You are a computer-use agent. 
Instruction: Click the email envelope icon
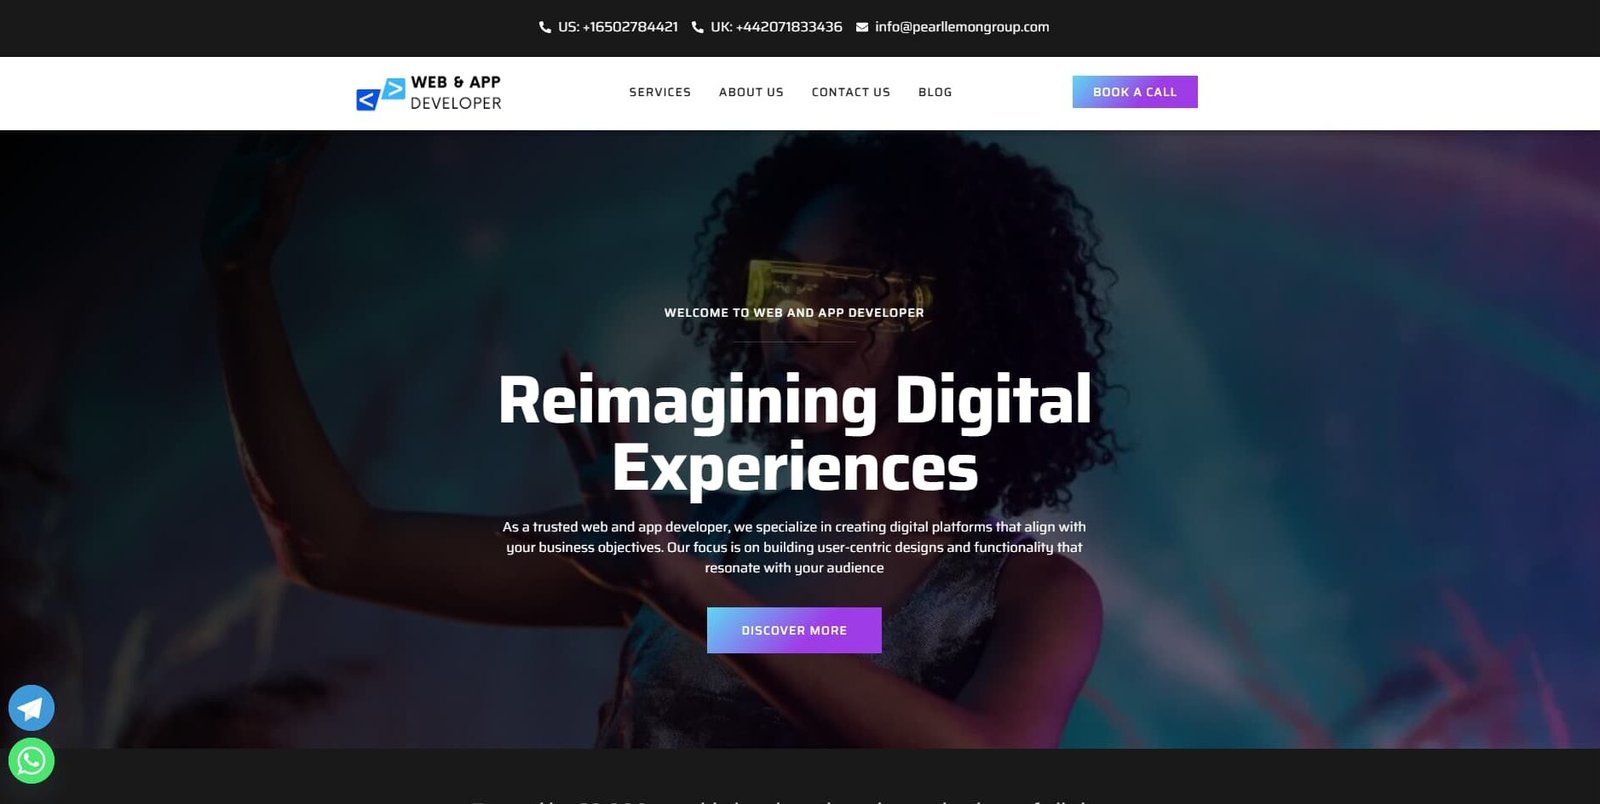(862, 27)
